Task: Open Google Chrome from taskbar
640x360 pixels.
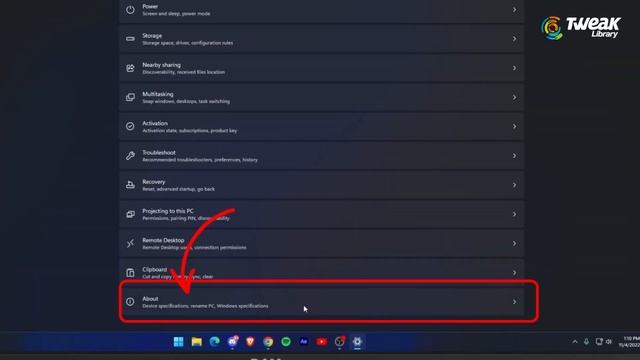Action: pyautogui.click(x=268, y=342)
